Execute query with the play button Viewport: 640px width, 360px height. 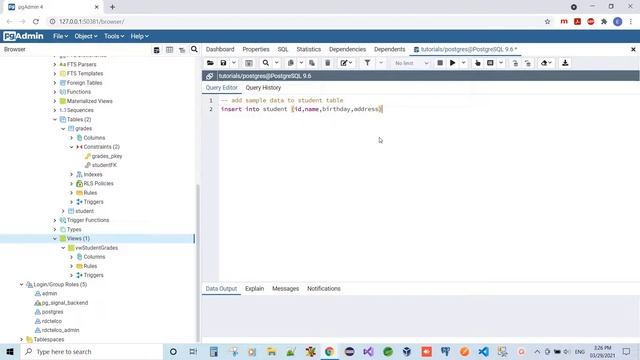[x=453, y=63]
